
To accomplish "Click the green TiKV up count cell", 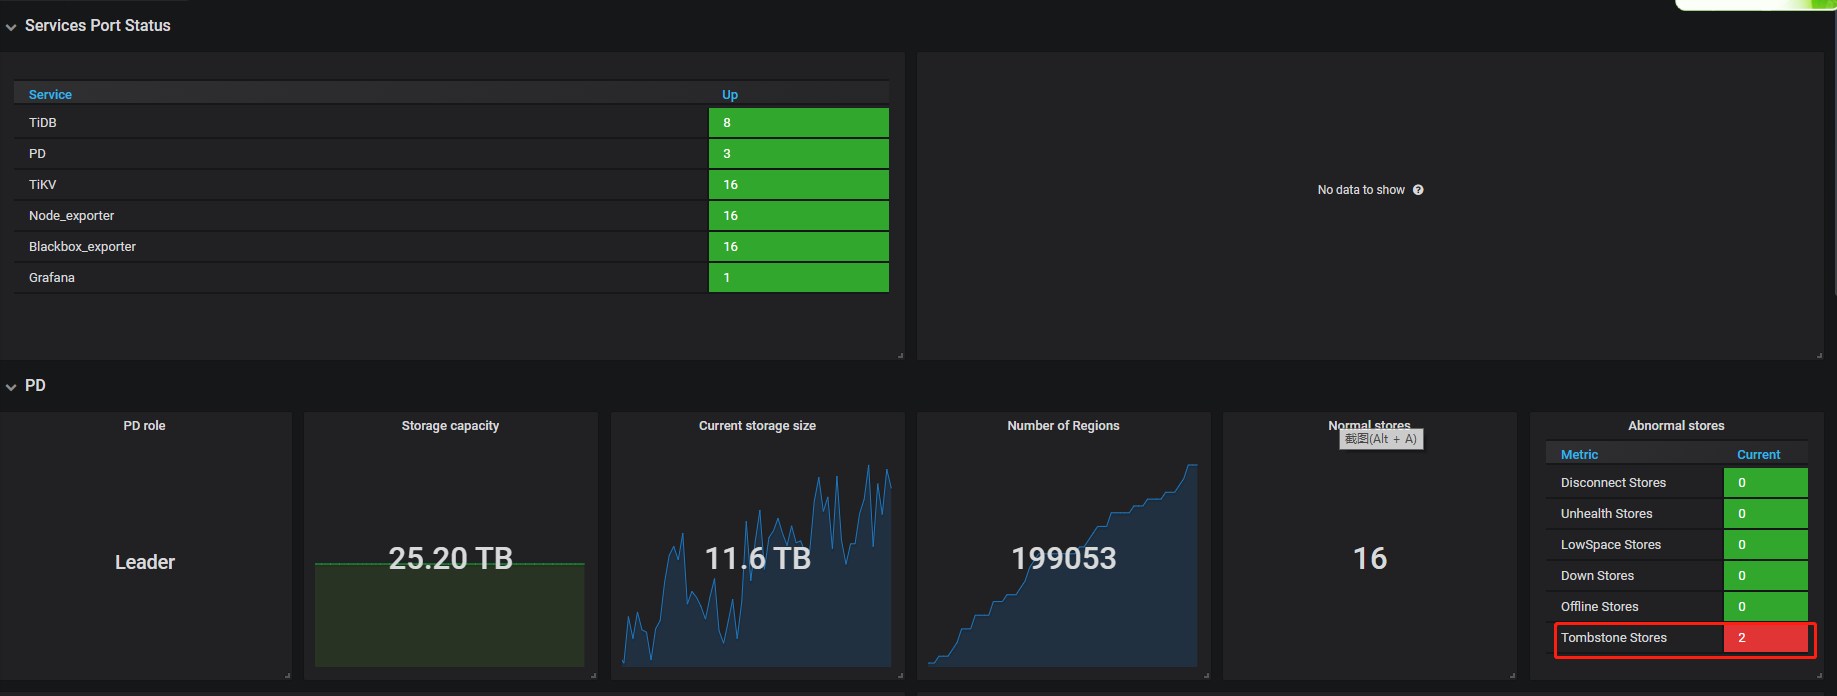I will coord(798,185).
